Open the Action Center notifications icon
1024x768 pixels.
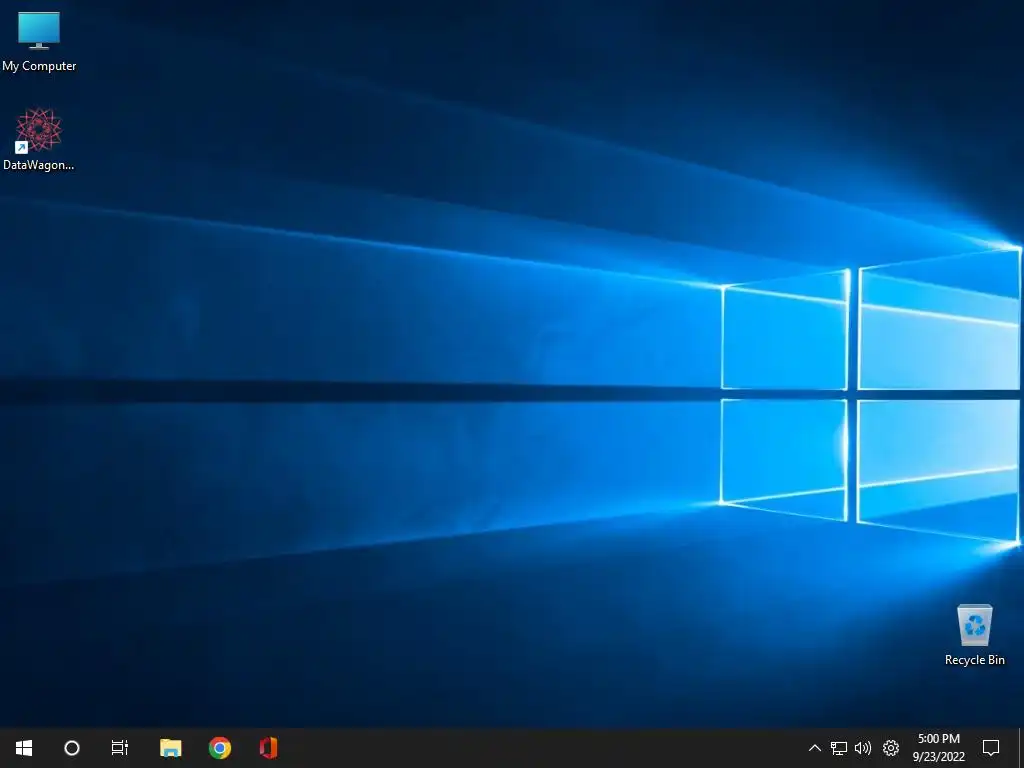[991, 748]
